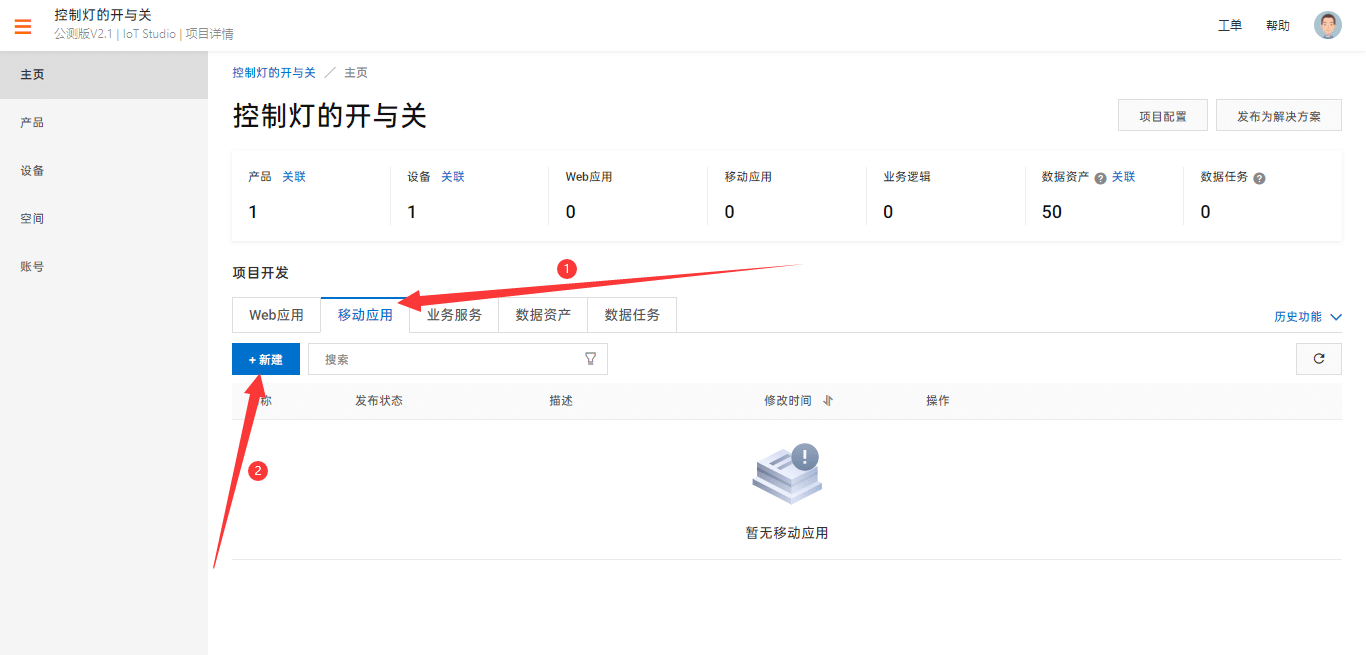Open the 业务服务 tab
Screen dimensions: 1366x655
[454, 314]
